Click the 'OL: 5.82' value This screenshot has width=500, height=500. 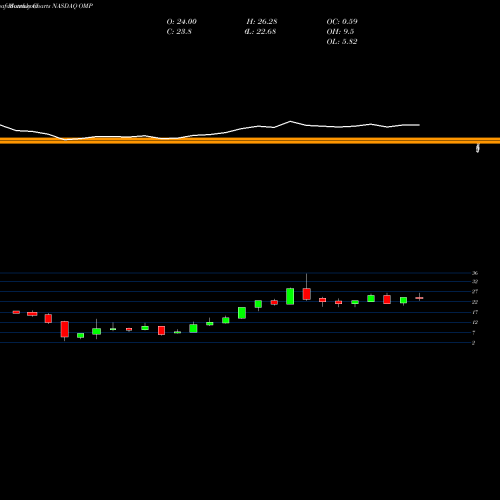coord(342,42)
